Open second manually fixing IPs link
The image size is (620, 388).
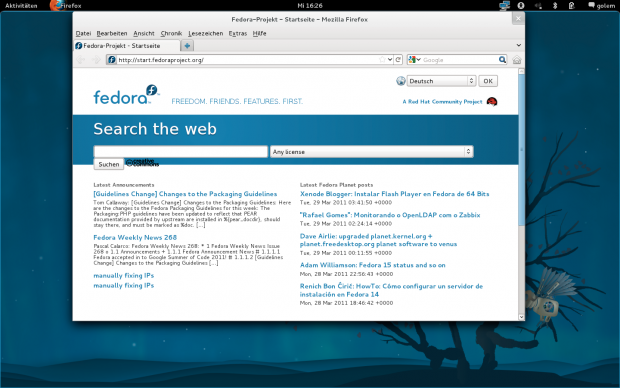click(123, 285)
